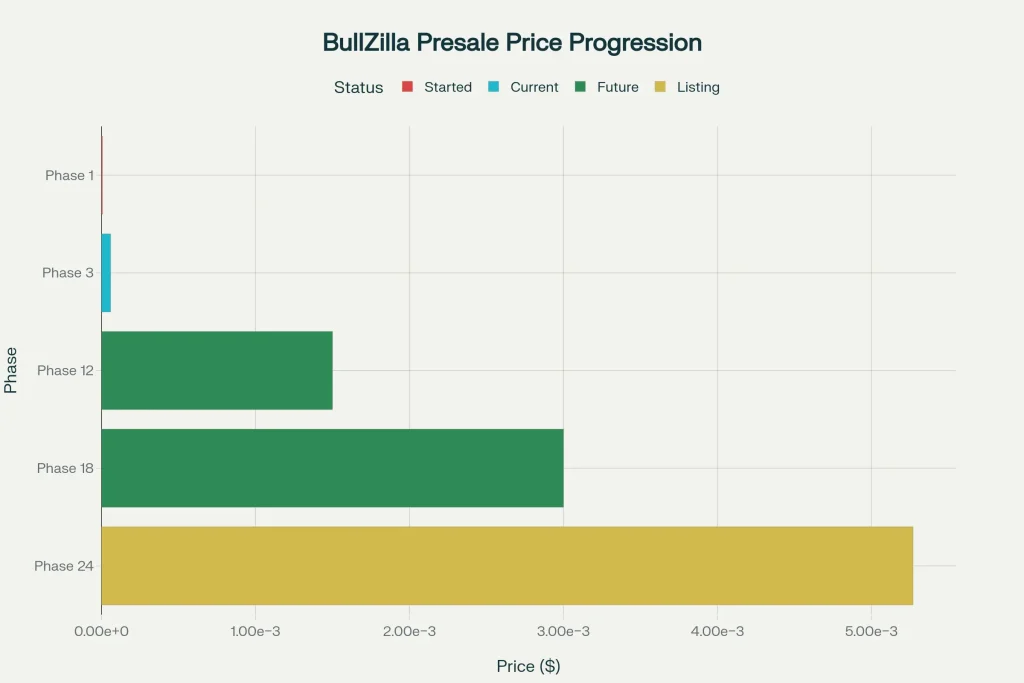The image size is (1024, 683).
Task: Click the vertical Phase y-axis title
Action: 11,370
